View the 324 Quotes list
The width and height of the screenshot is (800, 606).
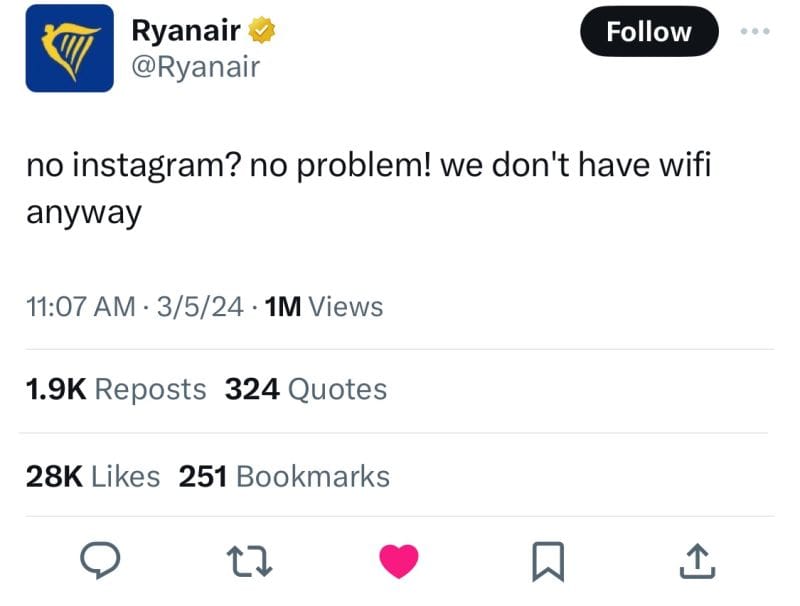(306, 389)
